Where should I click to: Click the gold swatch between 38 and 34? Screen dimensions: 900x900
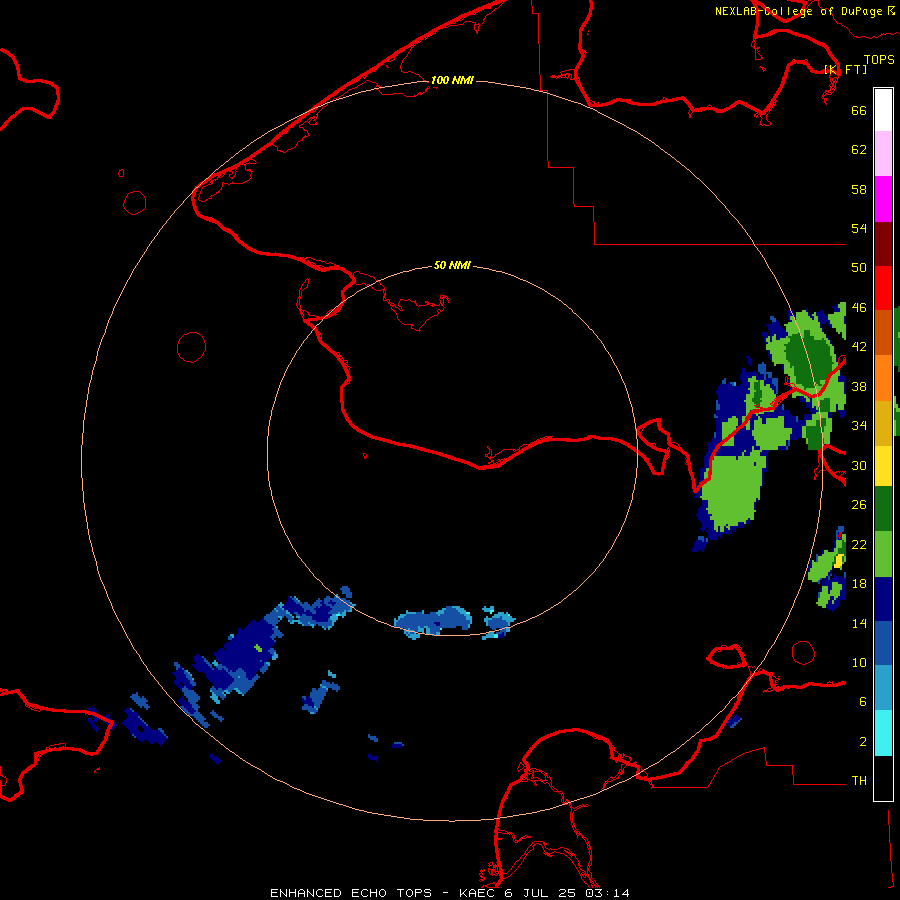pyautogui.click(x=883, y=422)
